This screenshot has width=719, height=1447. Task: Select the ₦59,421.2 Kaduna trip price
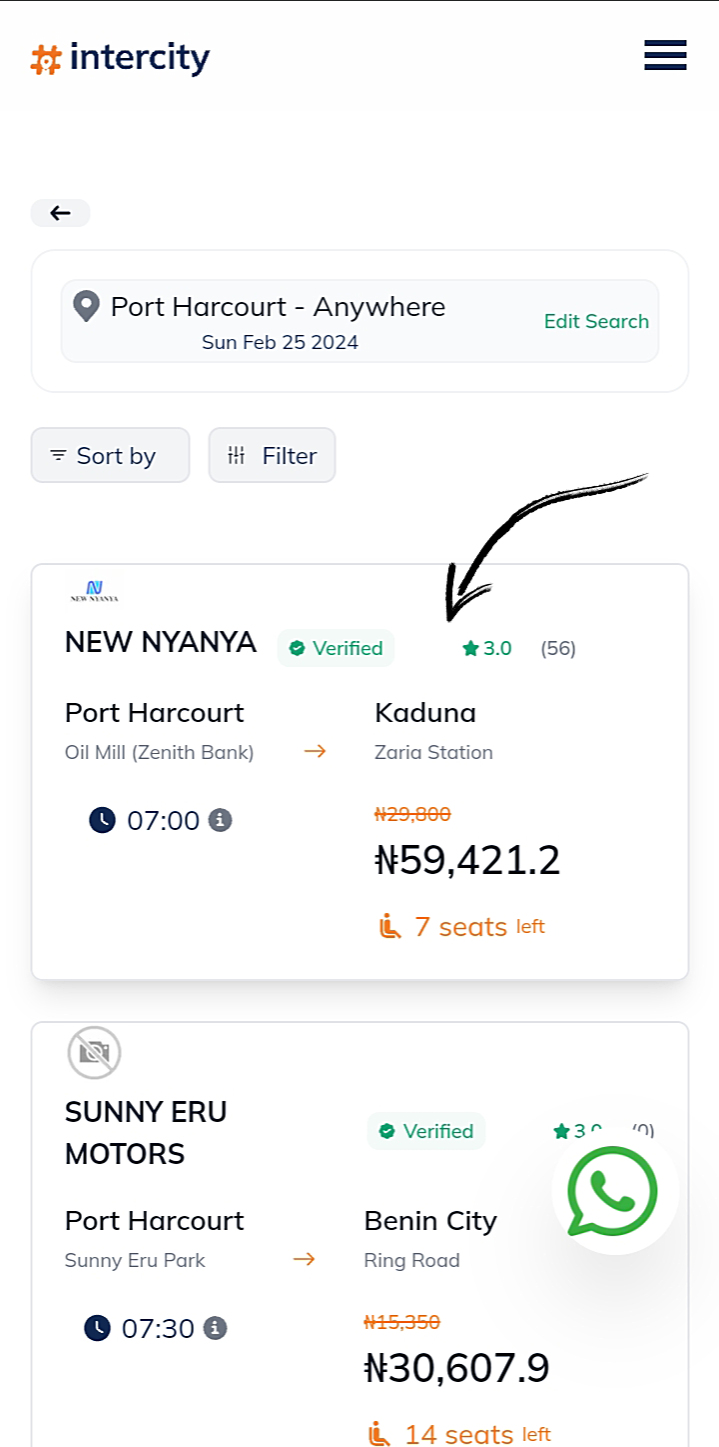tap(467, 860)
